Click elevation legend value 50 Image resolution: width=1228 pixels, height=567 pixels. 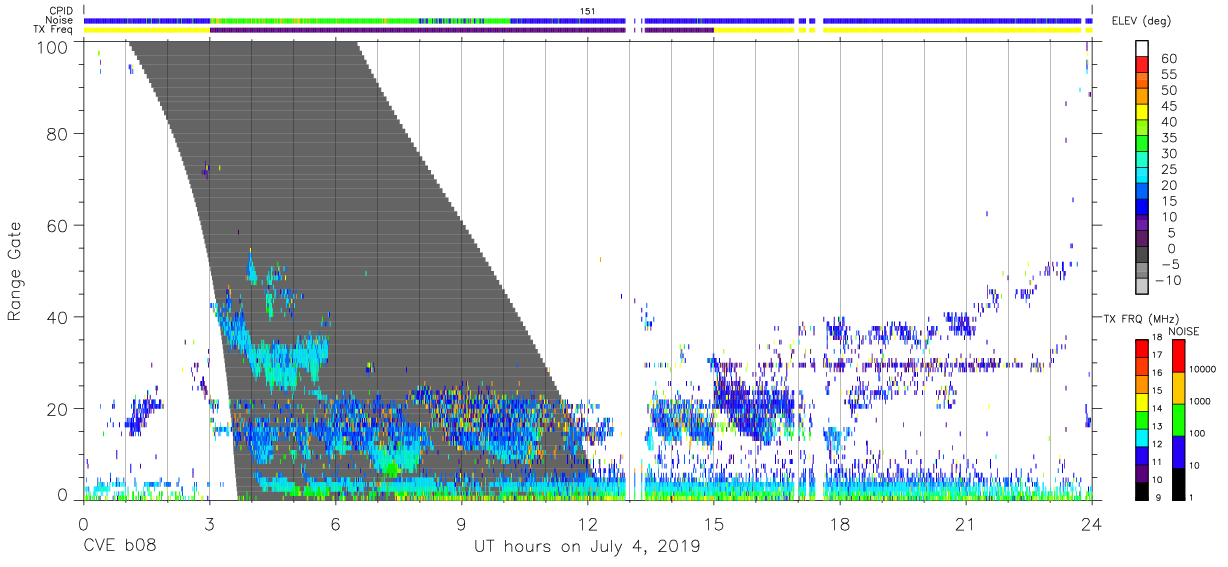[1169, 91]
